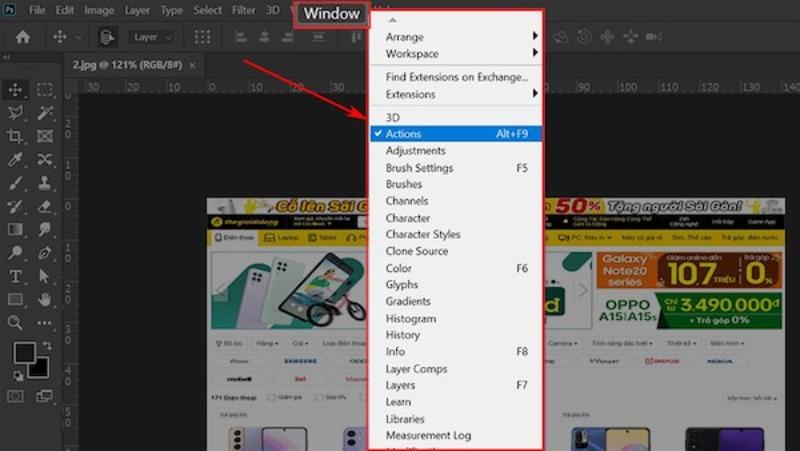Select the Move tool in the toolbox
This screenshot has width=800, height=451.
click(16, 90)
